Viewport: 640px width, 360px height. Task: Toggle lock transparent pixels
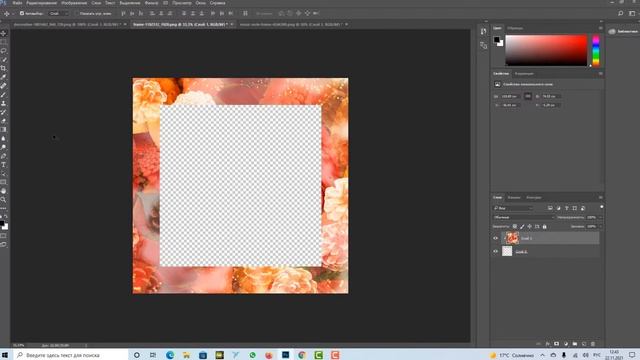point(515,227)
